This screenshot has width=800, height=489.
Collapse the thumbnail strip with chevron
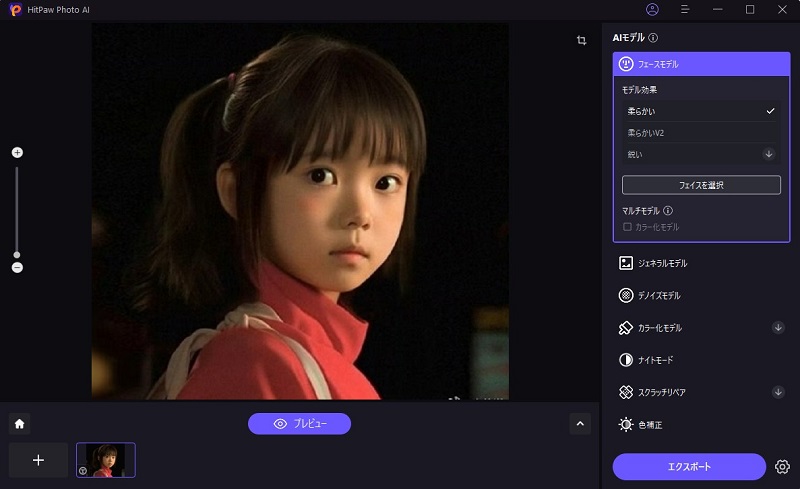pos(580,424)
